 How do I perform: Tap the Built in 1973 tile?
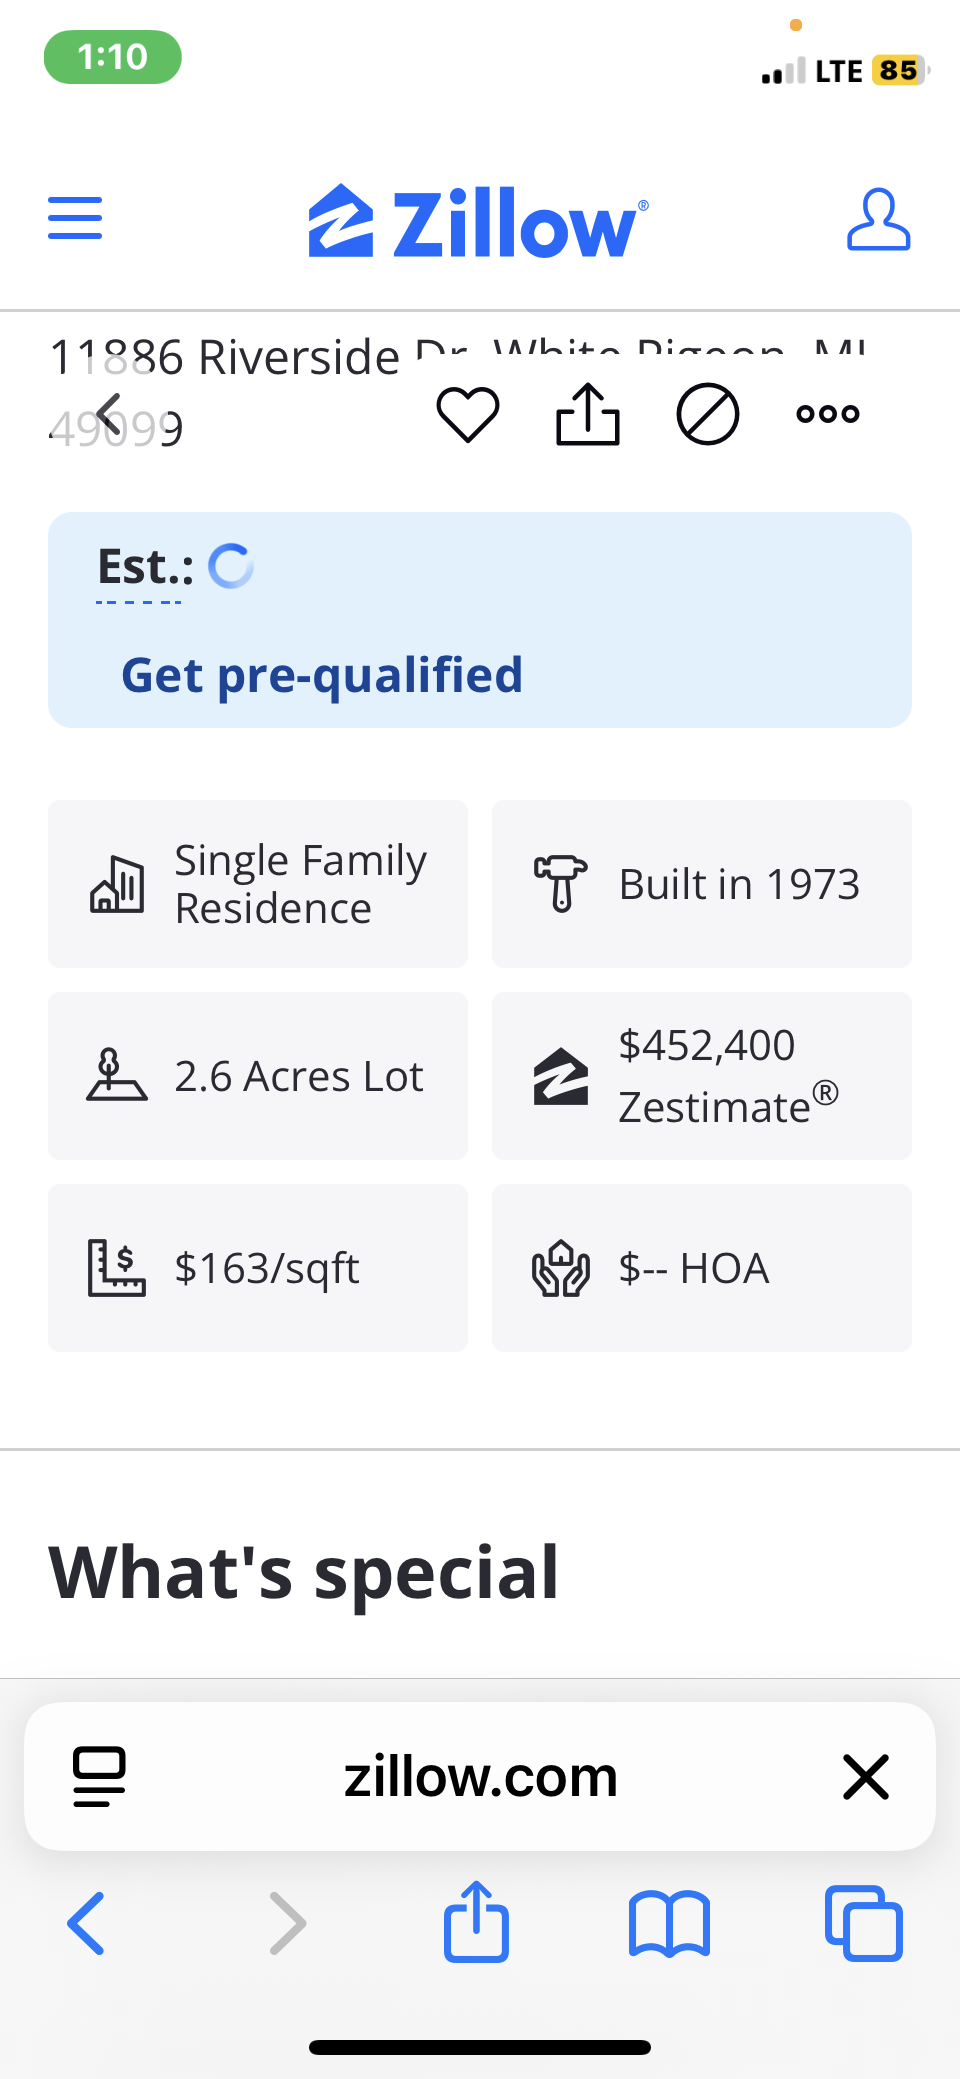pyautogui.click(x=702, y=884)
